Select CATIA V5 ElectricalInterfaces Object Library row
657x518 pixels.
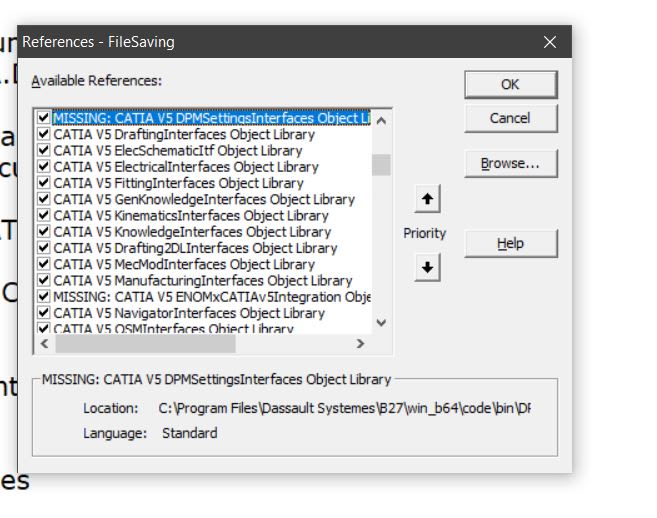[x=186, y=167]
